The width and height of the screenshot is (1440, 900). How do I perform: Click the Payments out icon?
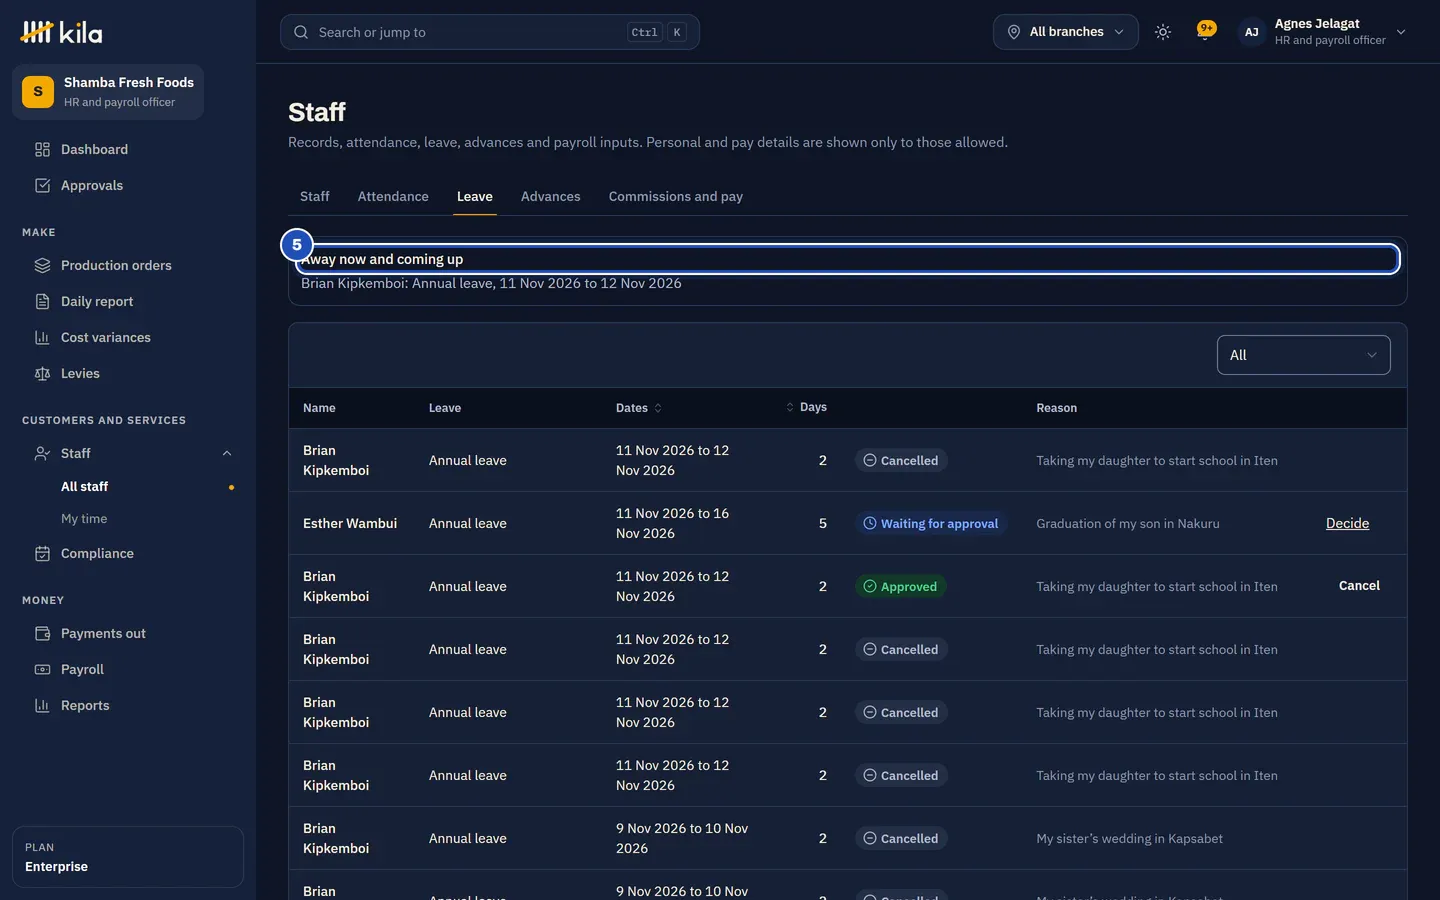pos(42,634)
